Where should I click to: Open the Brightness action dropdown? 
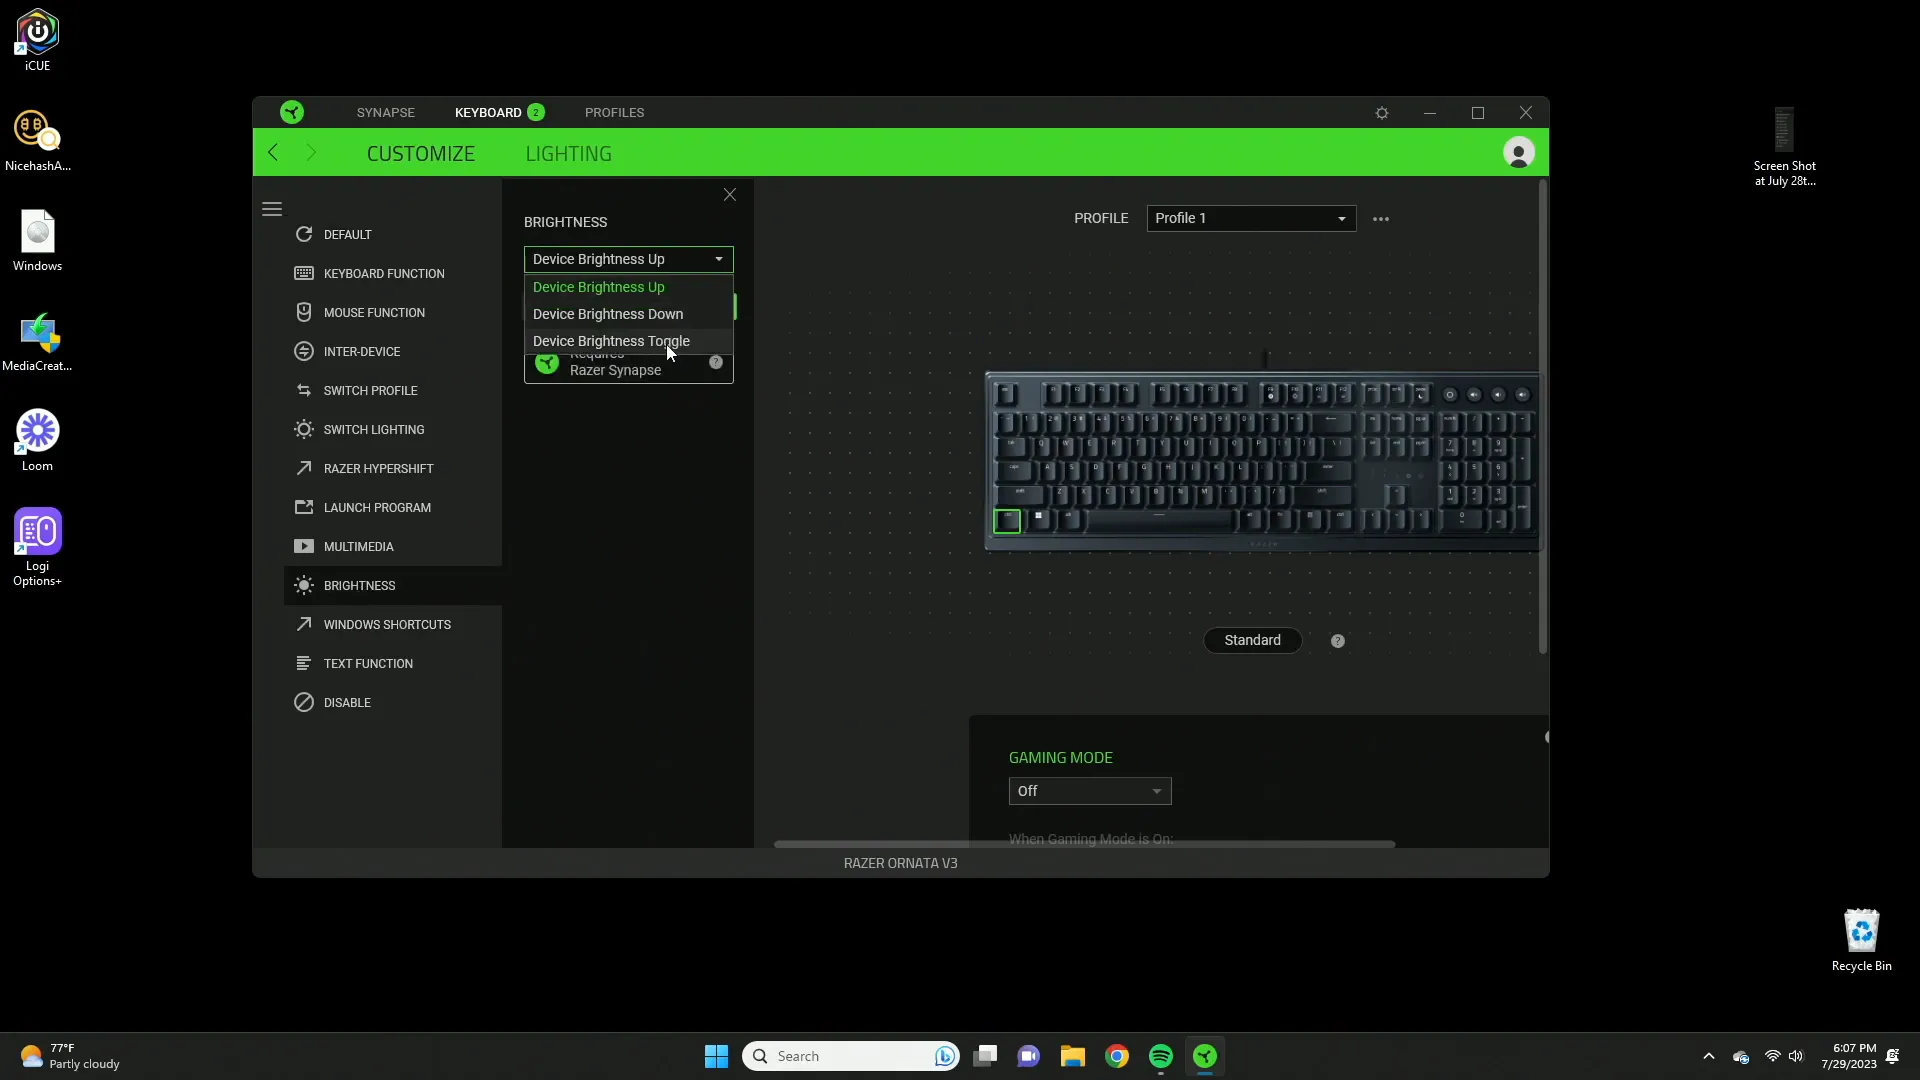(629, 259)
